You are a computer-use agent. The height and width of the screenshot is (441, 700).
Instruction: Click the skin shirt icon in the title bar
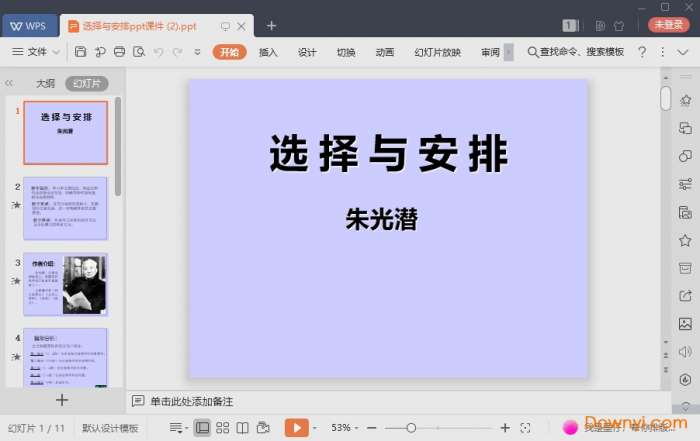tap(619, 26)
